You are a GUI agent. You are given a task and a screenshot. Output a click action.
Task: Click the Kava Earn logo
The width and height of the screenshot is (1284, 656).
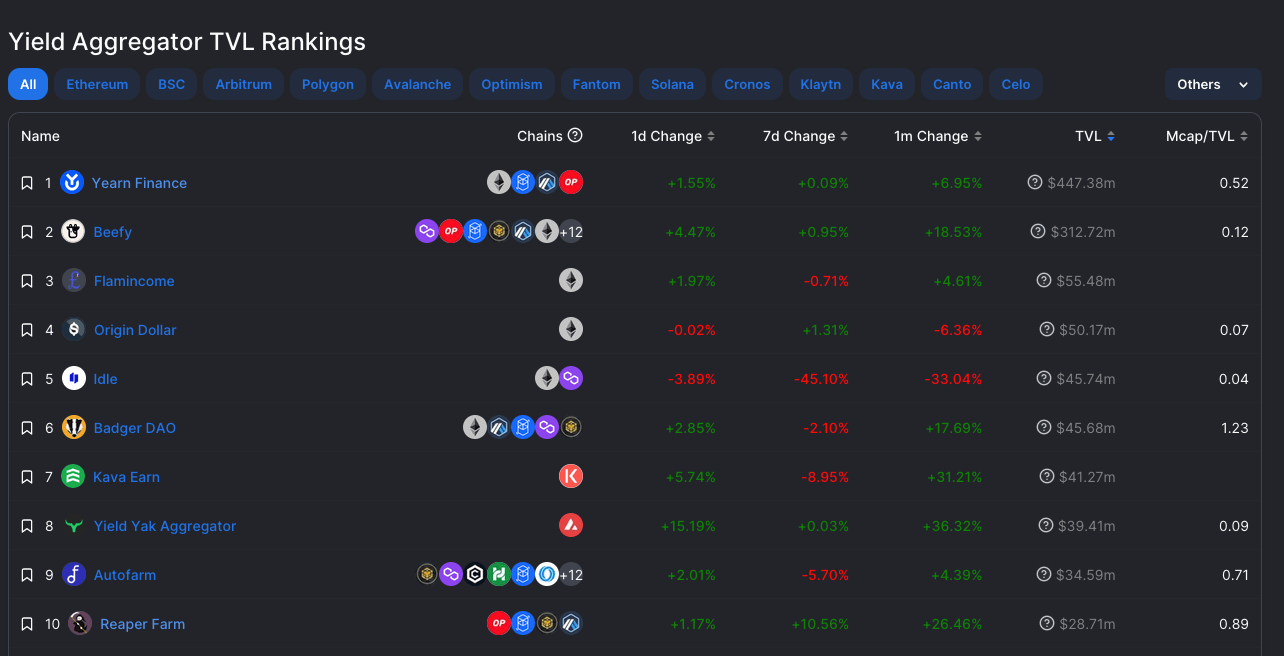tap(72, 476)
